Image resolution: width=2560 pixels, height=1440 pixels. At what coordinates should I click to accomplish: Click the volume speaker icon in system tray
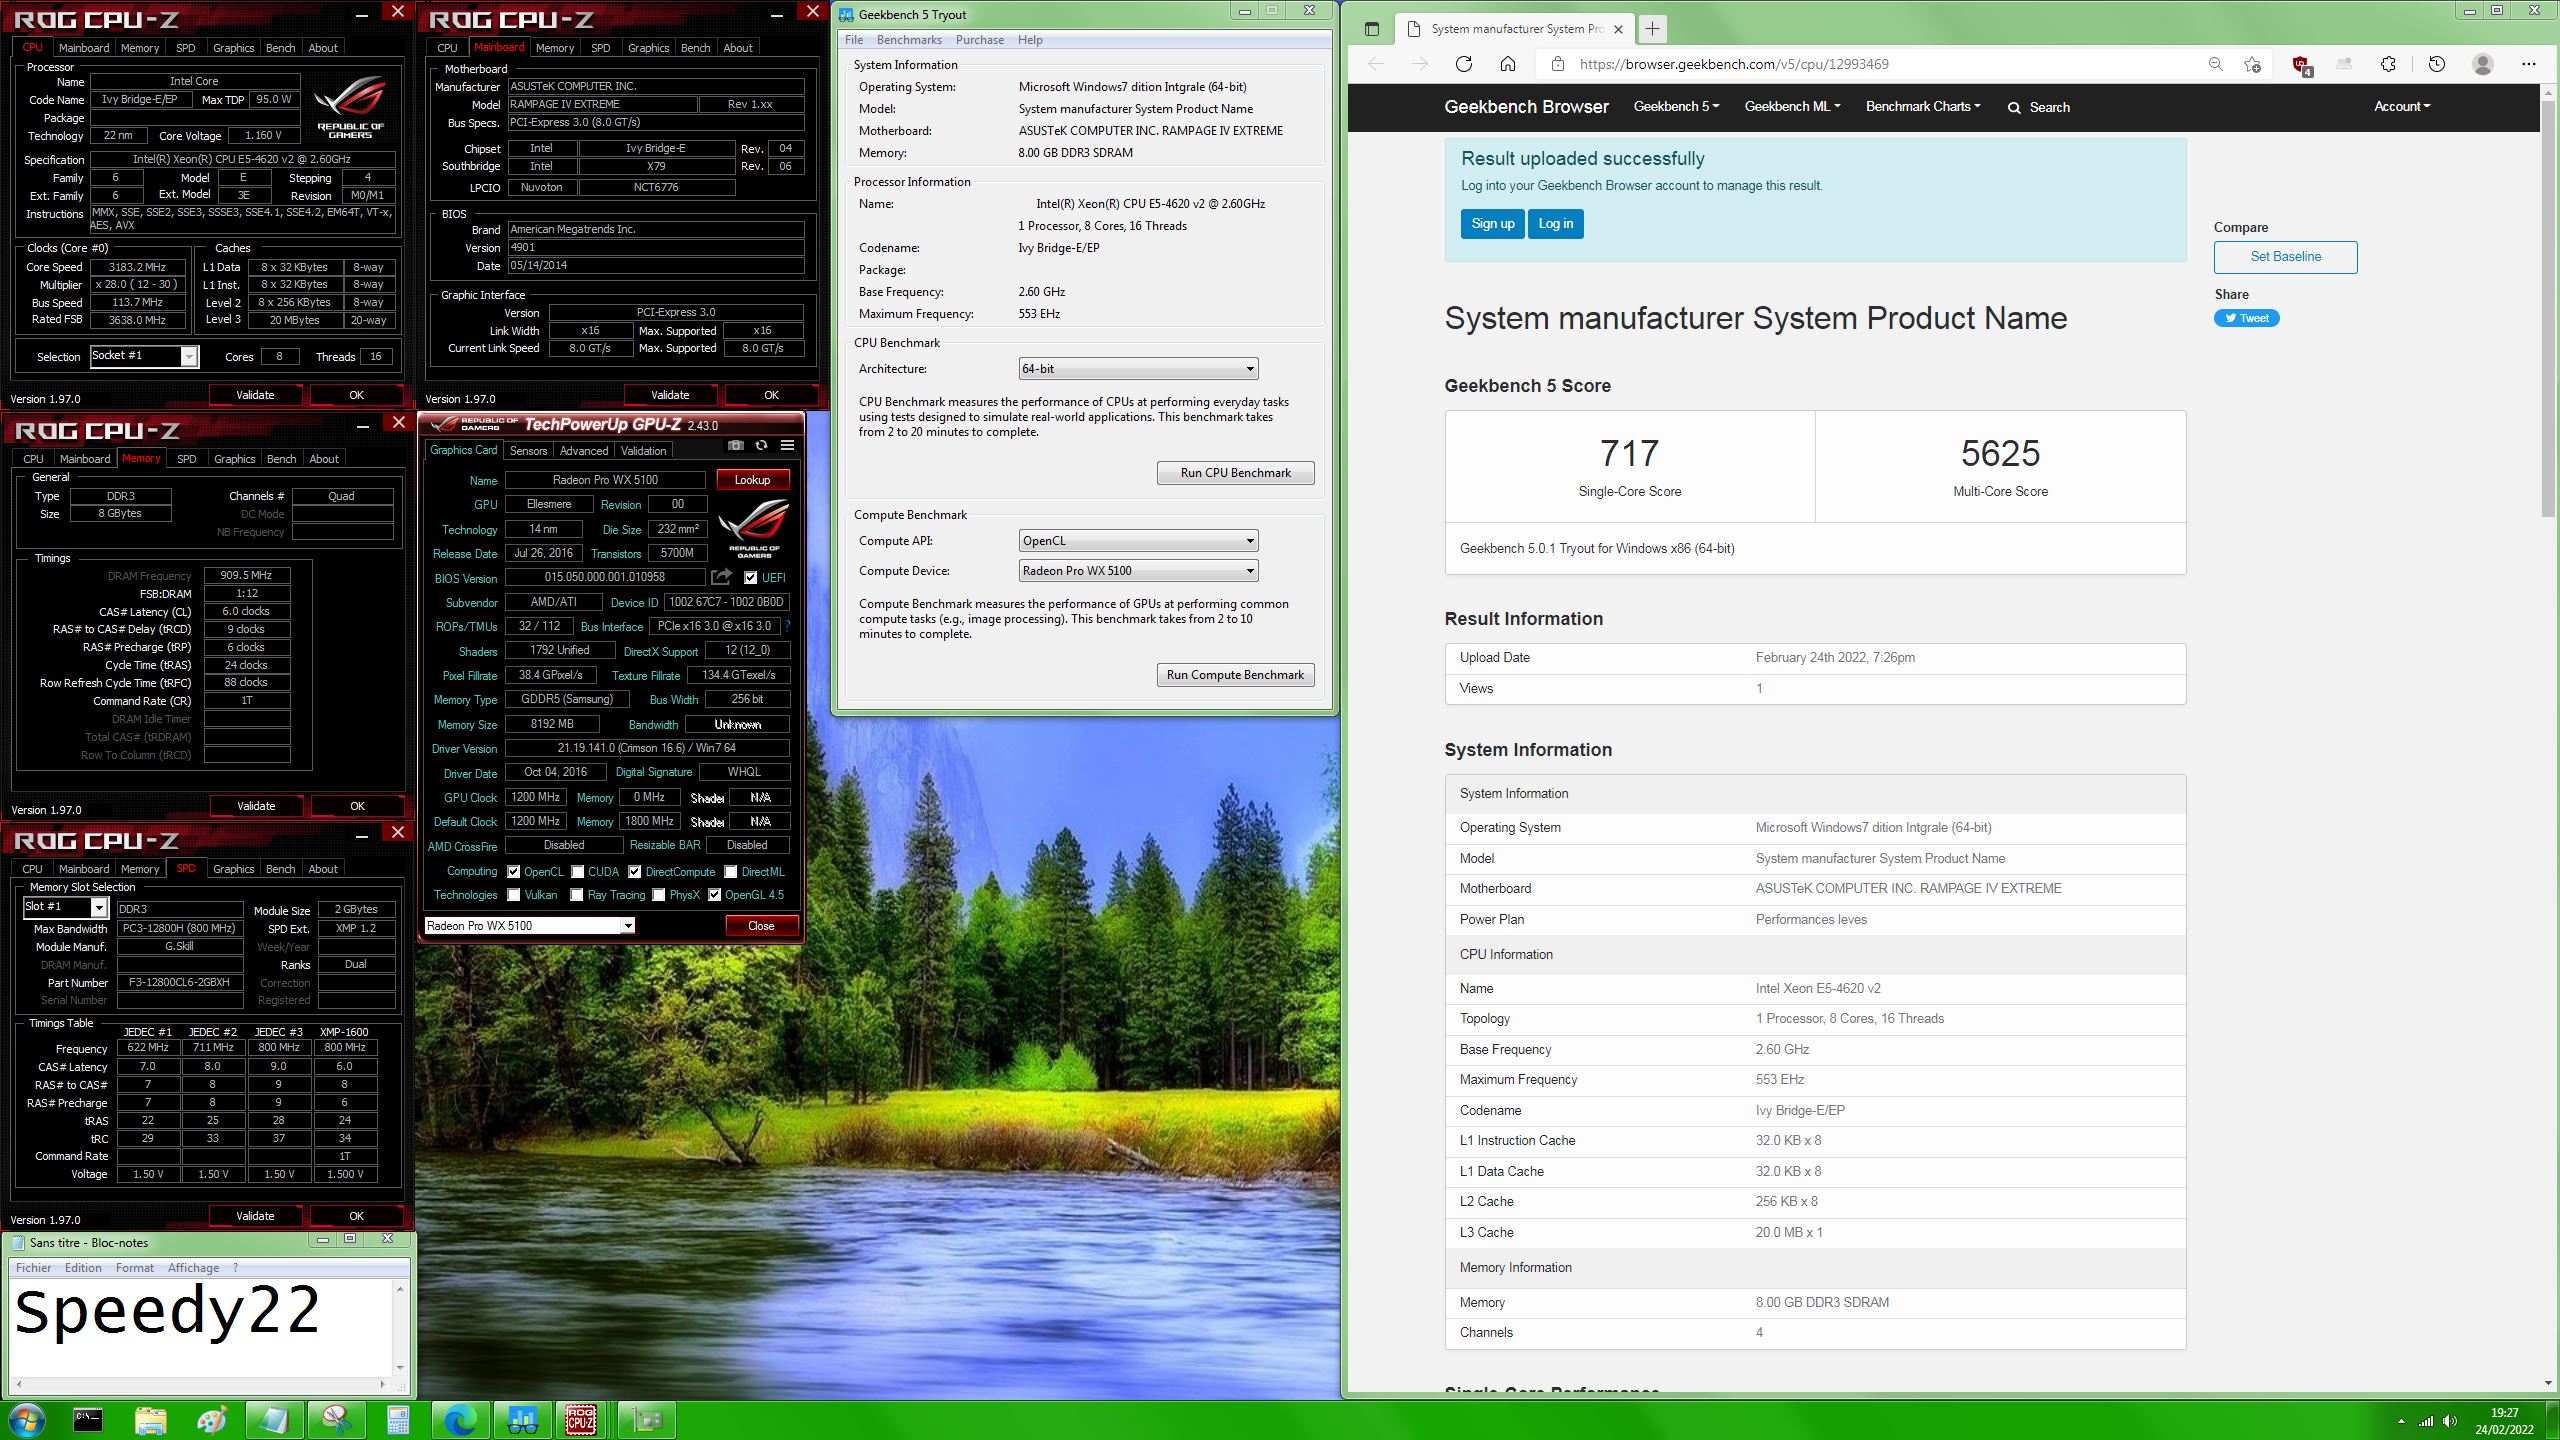click(2449, 1420)
